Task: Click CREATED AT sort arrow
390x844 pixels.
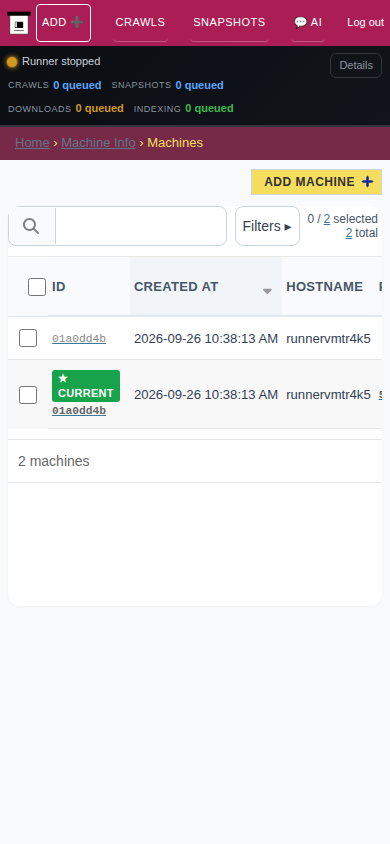Action: 267,291
